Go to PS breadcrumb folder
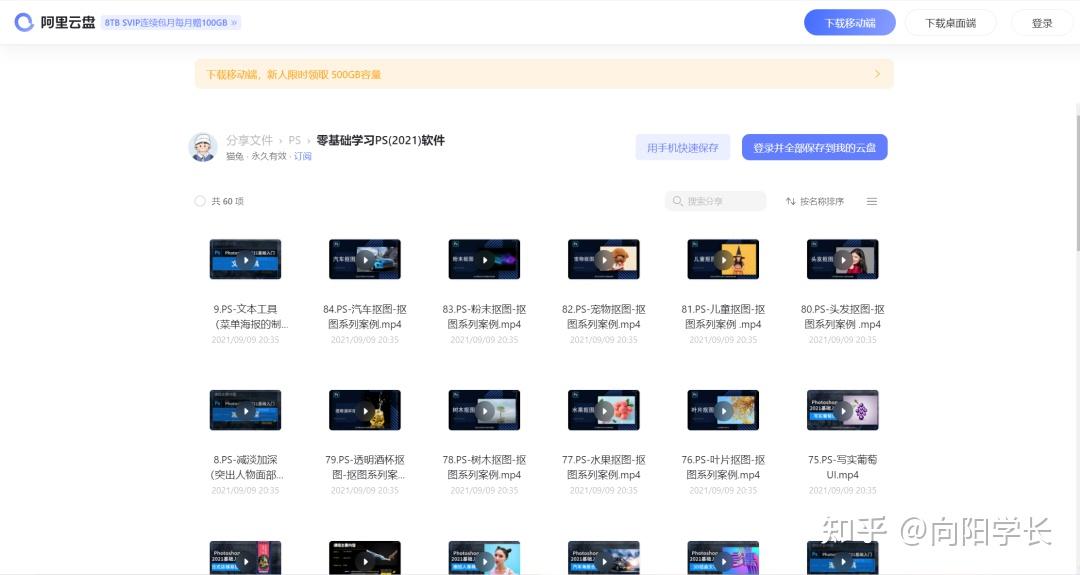This screenshot has height=575, width=1080. click(295, 140)
